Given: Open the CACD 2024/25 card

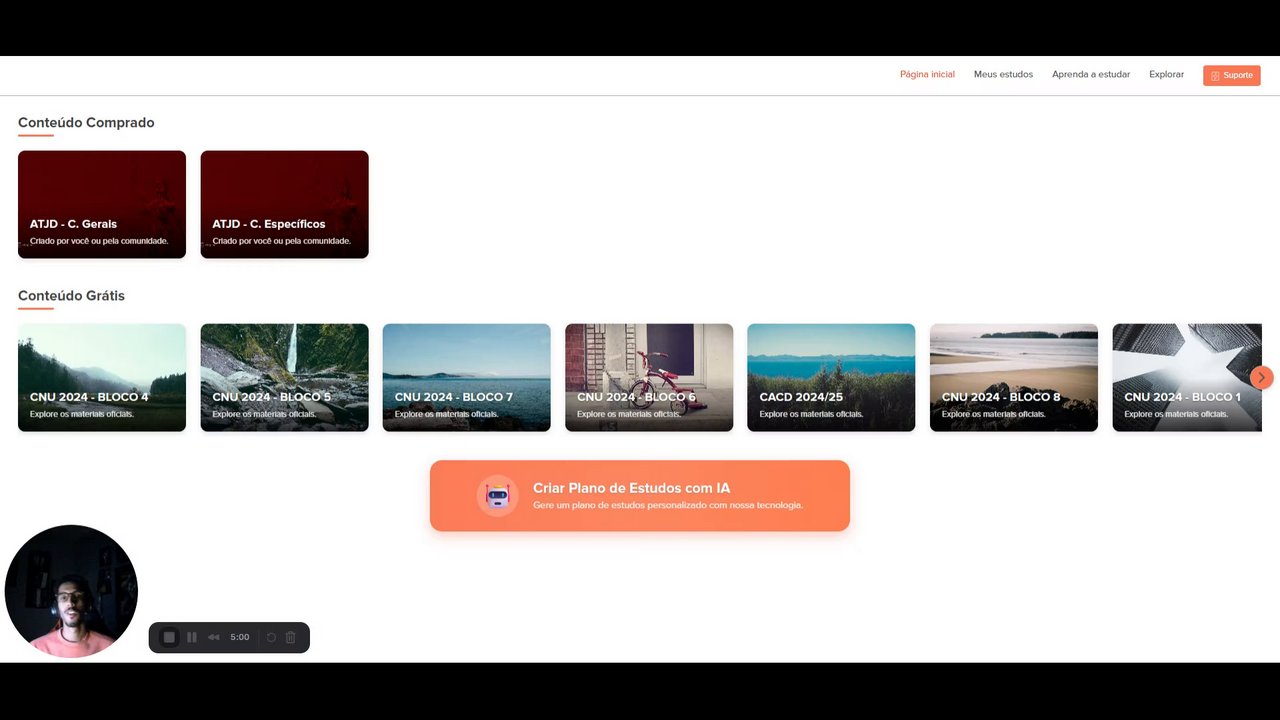Looking at the screenshot, I should point(831,377).
